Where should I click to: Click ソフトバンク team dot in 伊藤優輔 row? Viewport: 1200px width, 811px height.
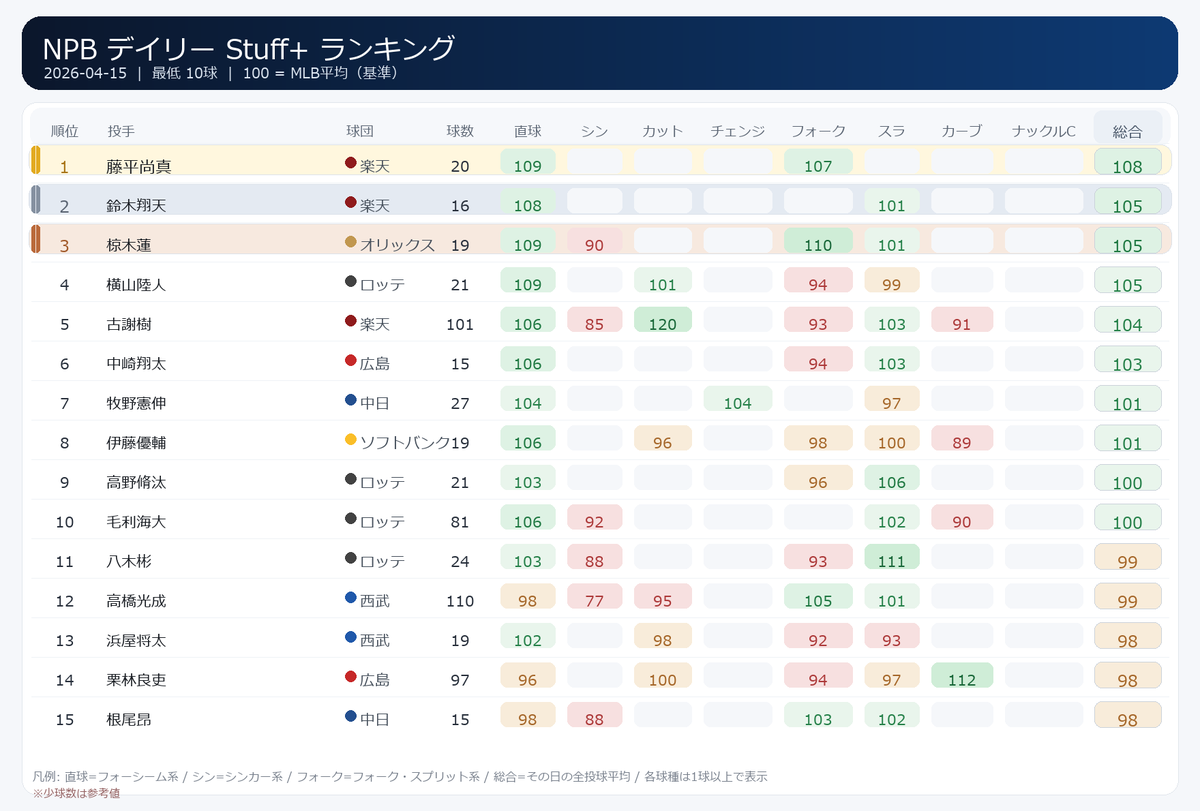pos(351,439)
